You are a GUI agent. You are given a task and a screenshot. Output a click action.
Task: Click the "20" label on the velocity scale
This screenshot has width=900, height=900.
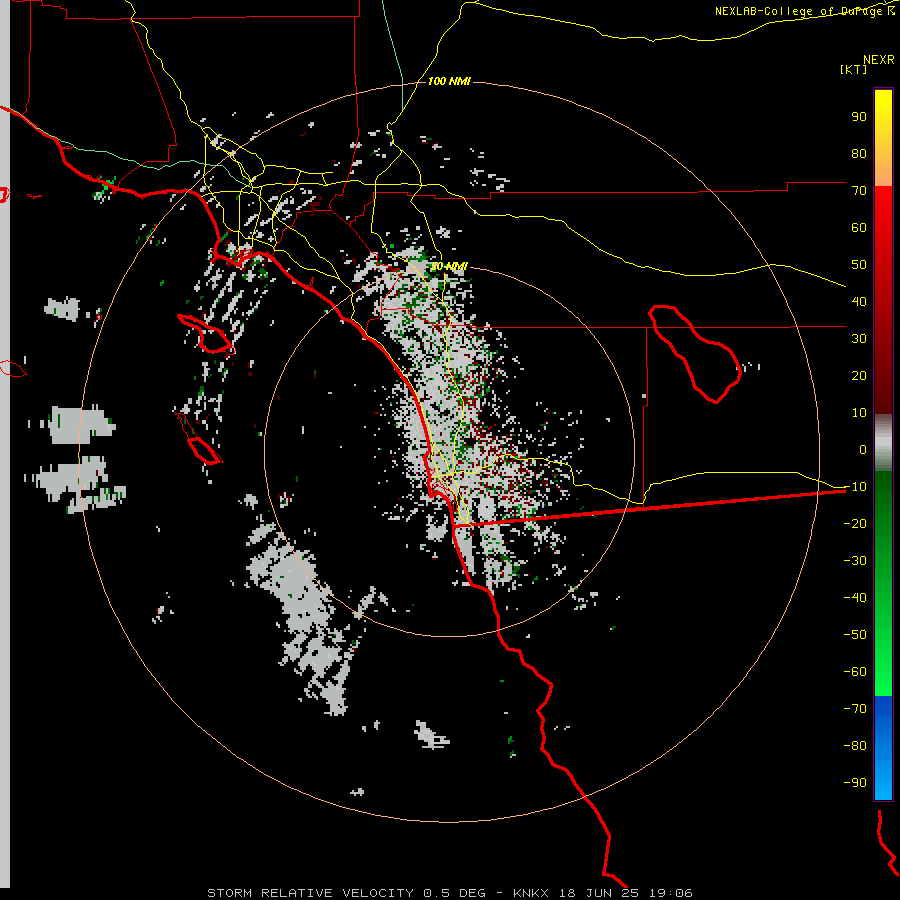pyautogui.click(x=859, y=376)
